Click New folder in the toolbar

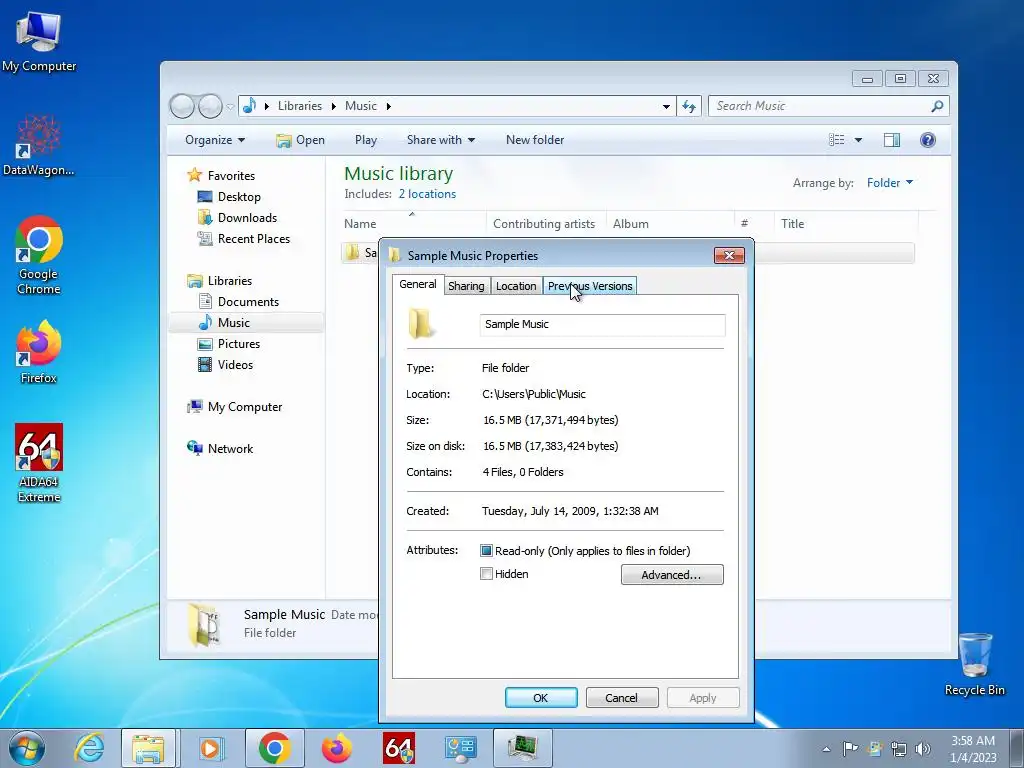tap(535, 140)
